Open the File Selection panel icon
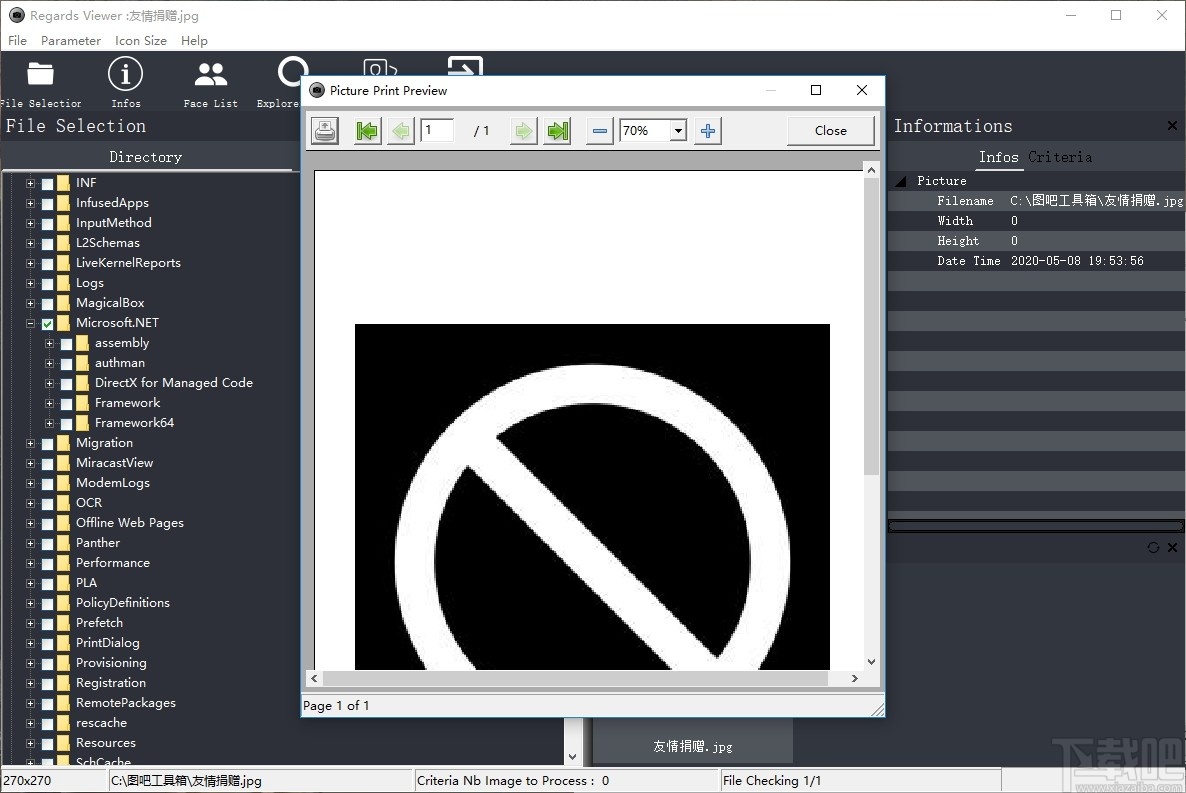The width and height of the screenshot is (1186, 793). [x=39, y=74]
